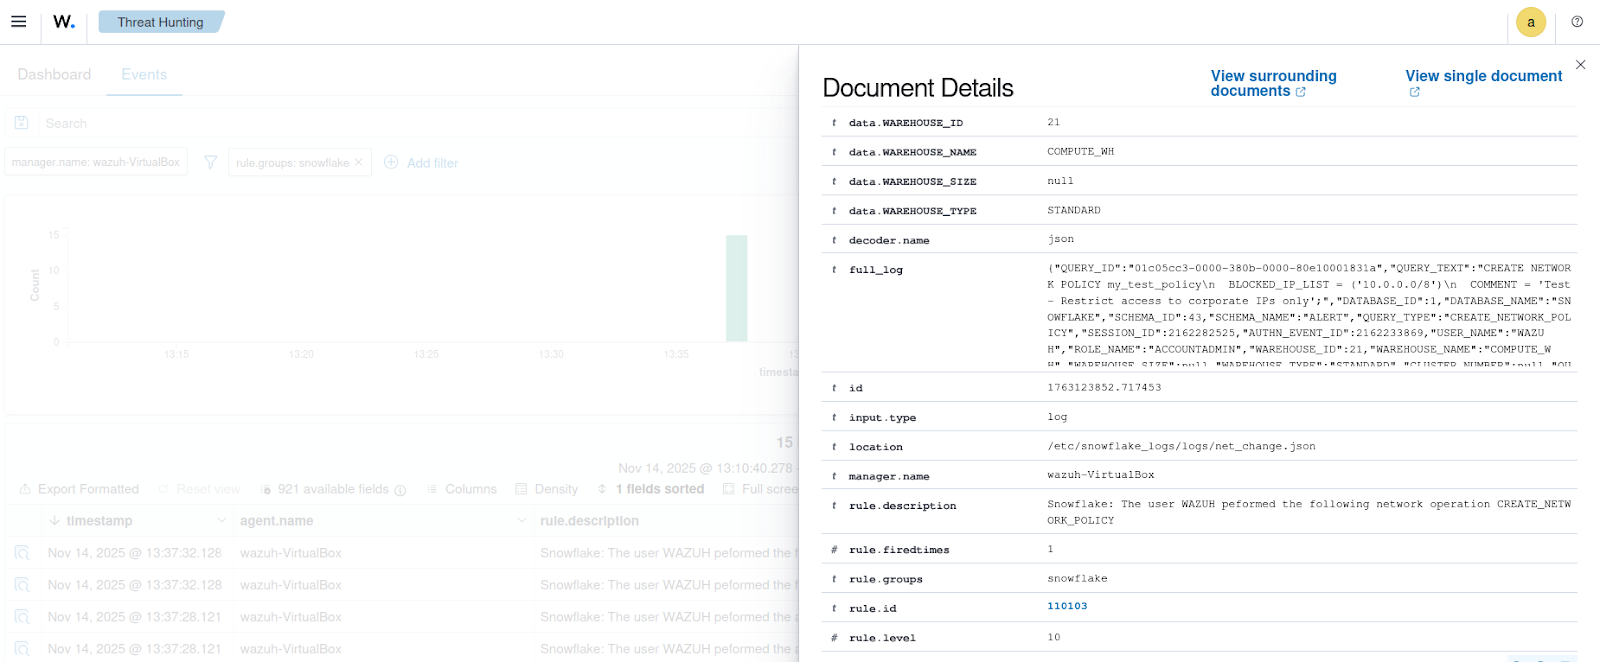Image resolution: width=1600 pixels, height=662 pixels.
Task: Click the Wazuh logo
Action: pyautogui.click(x=64, y=22)
